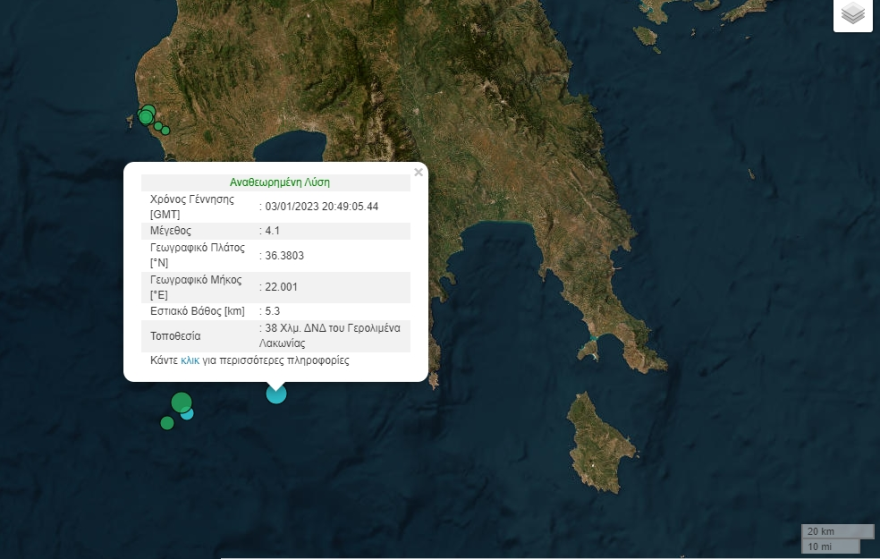Select the middle small green west-coast marker
880x559 pixels.
coord(158,126)
